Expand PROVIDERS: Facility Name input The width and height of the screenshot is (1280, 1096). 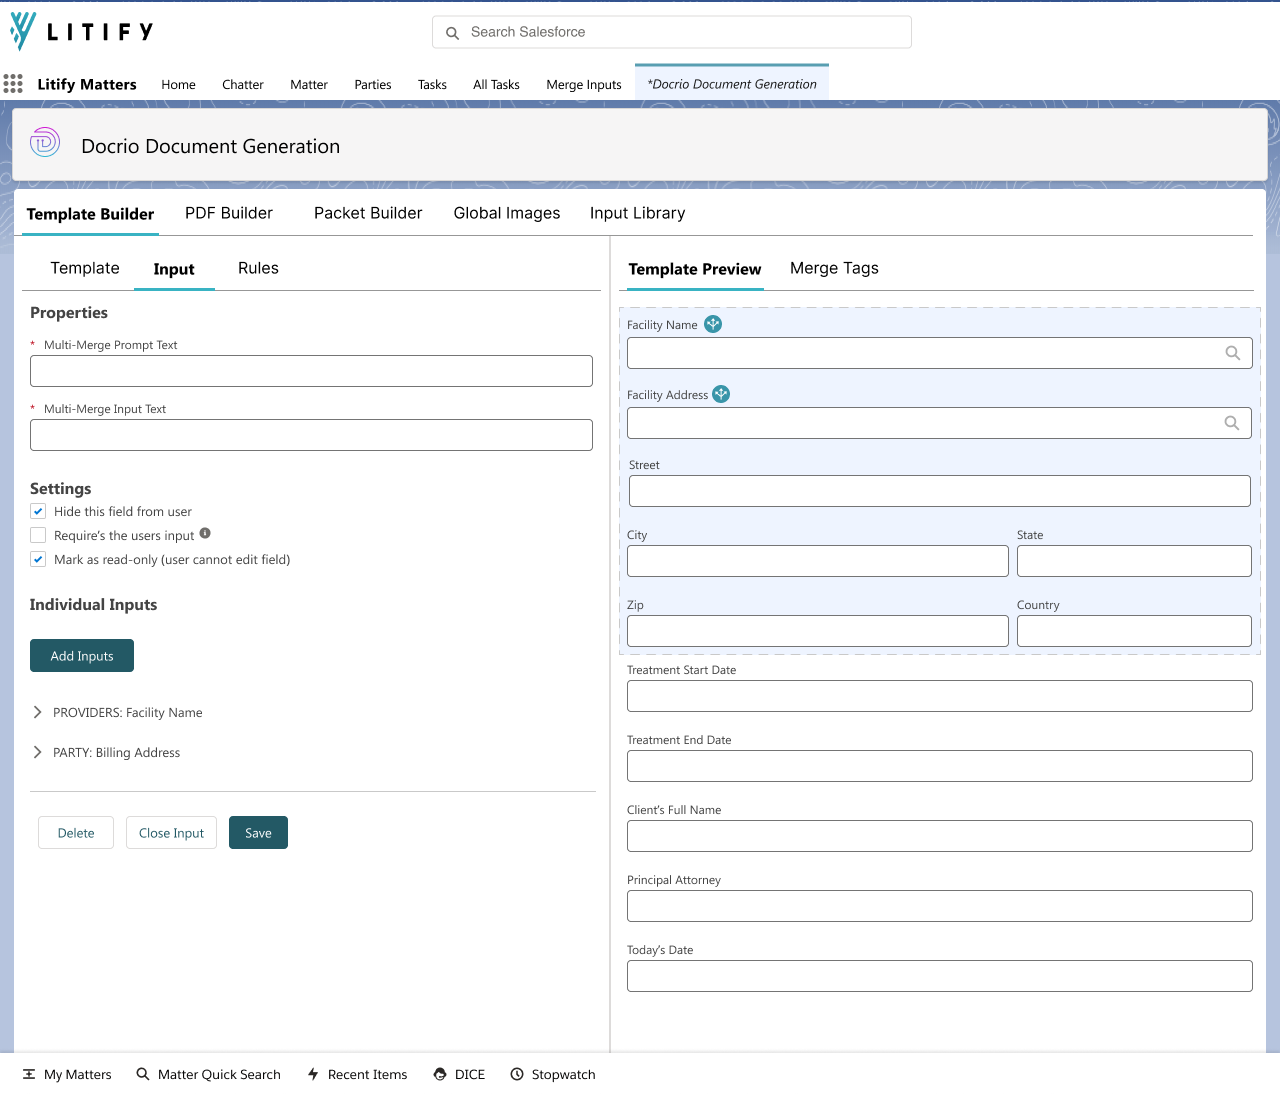pos(38,712)
